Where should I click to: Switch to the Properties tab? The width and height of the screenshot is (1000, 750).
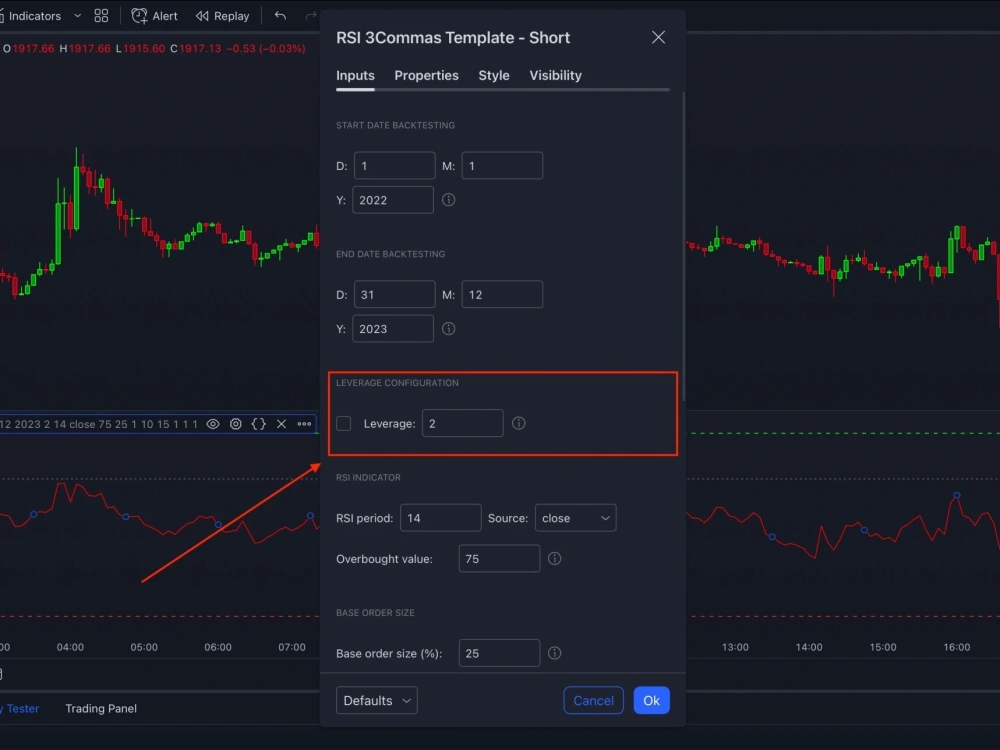coord(426,75)
